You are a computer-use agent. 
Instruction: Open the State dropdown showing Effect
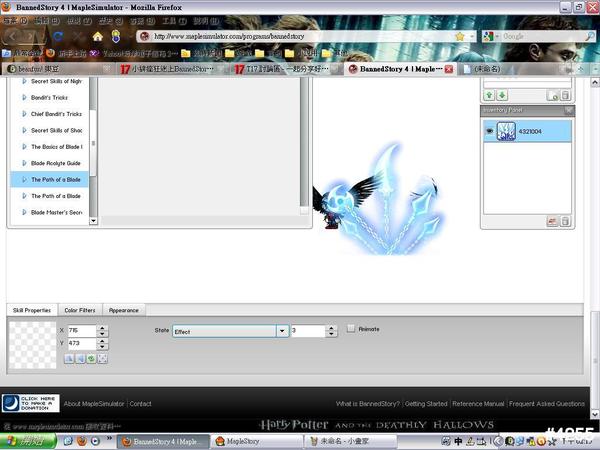point(282,331)
